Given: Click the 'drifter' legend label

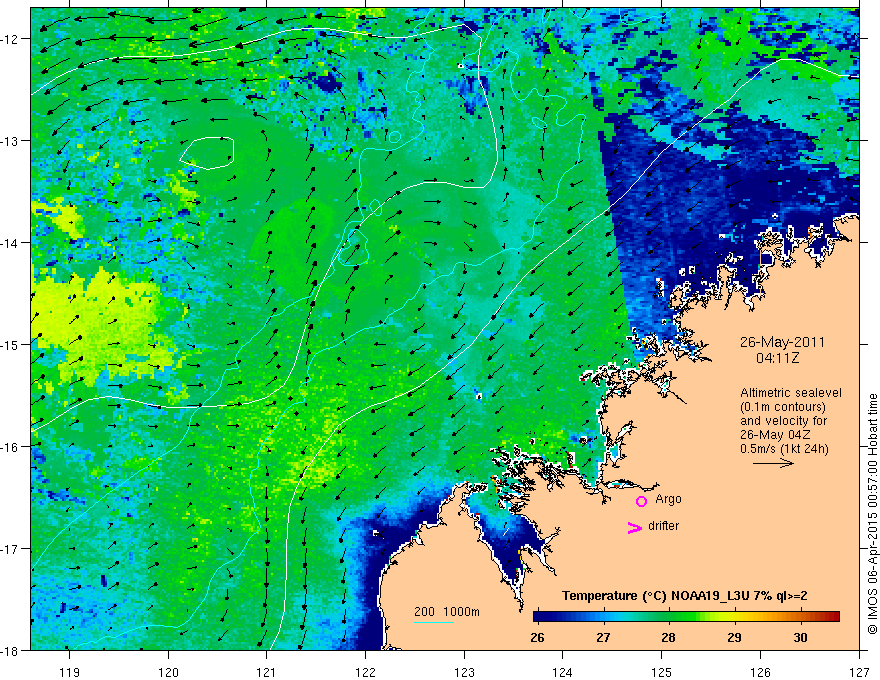Looking at the screenshot, I should 663,526.
